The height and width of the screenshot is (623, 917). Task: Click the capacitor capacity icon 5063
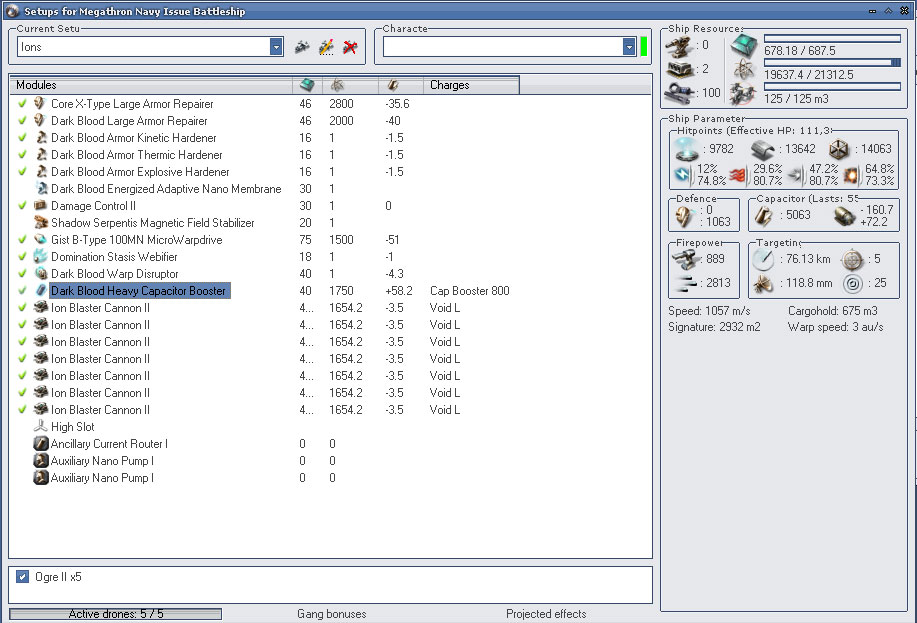tap(763, 215)
